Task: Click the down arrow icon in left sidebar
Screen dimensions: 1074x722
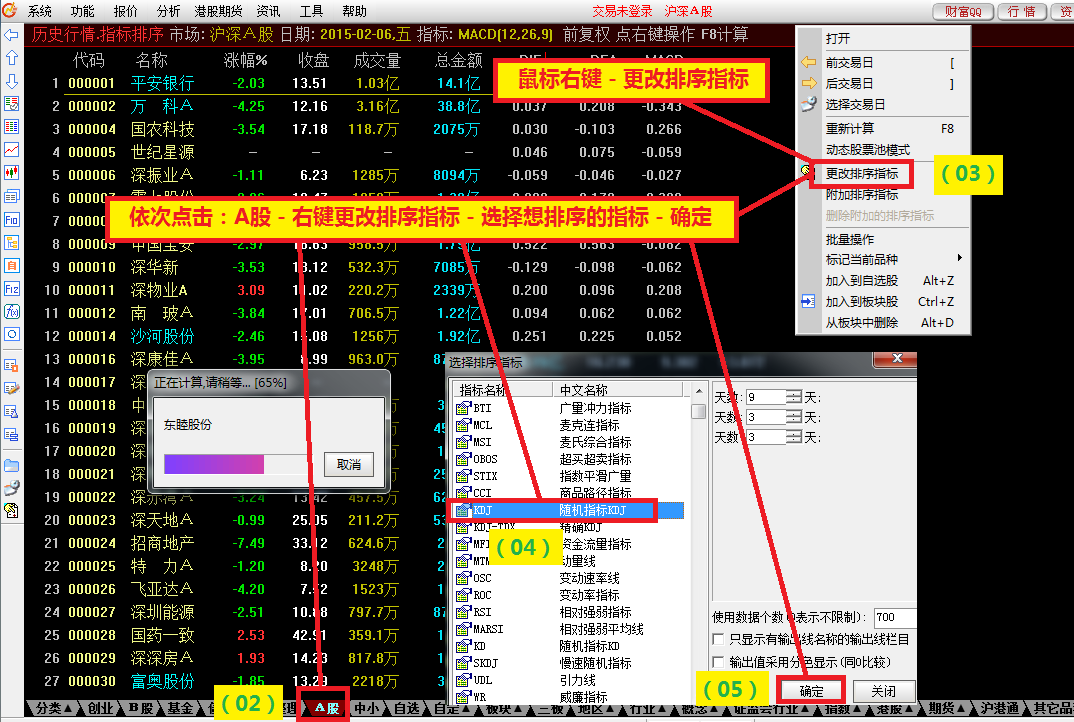Action: point(11,81)
